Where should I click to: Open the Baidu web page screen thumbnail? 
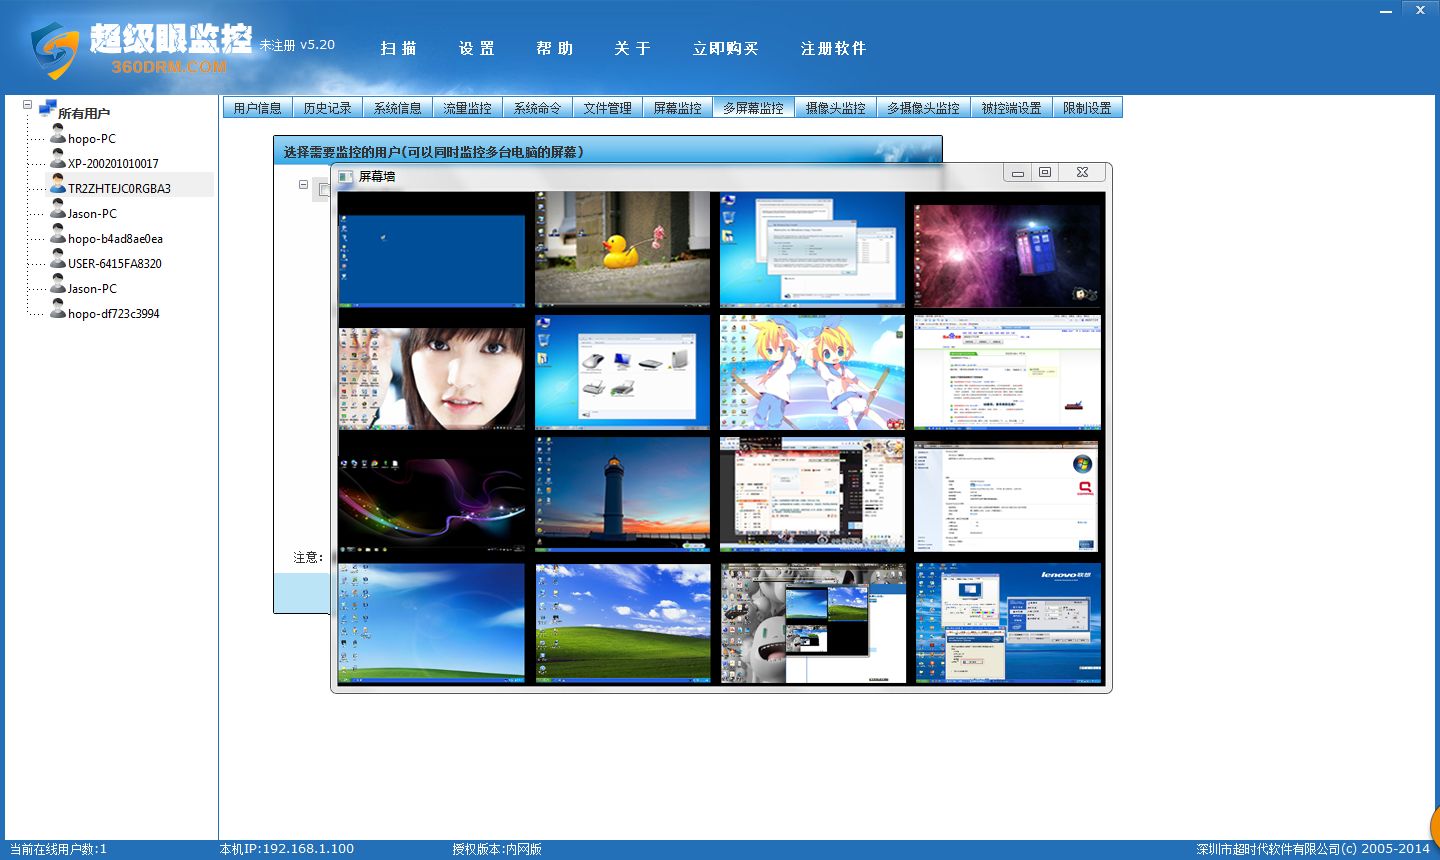[1008, 373]
